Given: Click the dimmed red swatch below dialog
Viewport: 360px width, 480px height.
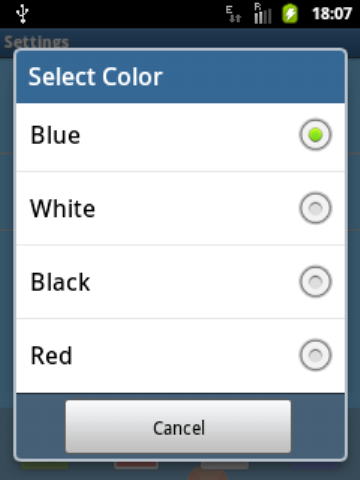Looking at the screenshot, I should 136,465.
